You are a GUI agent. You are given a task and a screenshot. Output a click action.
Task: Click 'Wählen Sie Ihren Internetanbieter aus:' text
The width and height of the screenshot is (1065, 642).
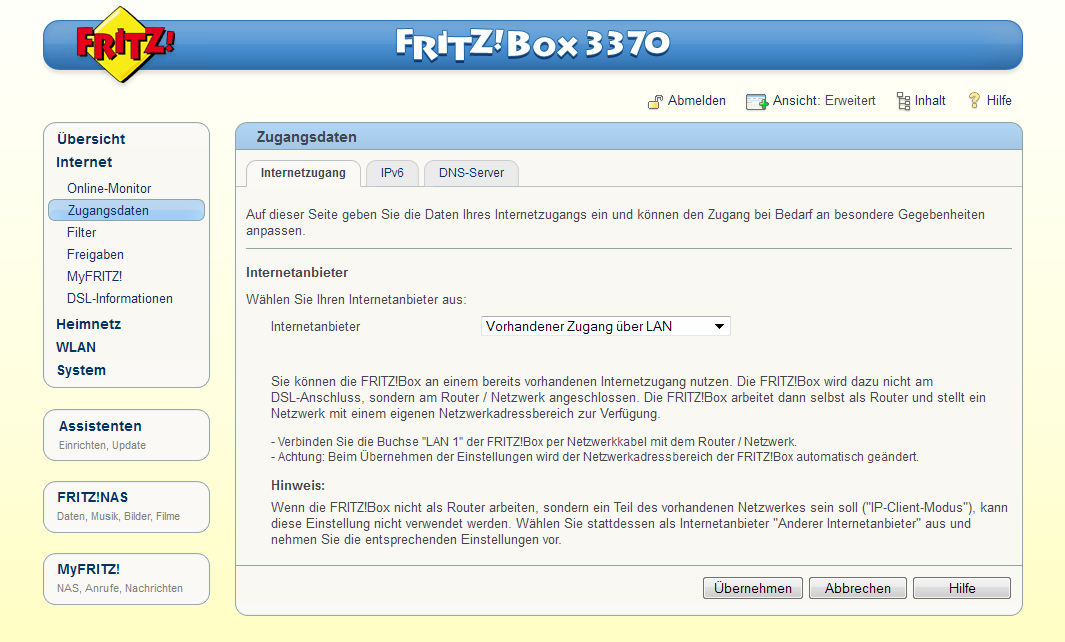coord(356,300)
